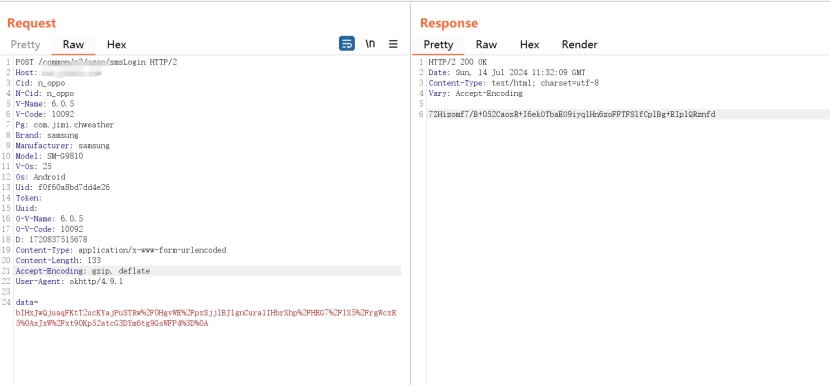
Task: Switch Request view to Pretty tab
Action: 25,44
